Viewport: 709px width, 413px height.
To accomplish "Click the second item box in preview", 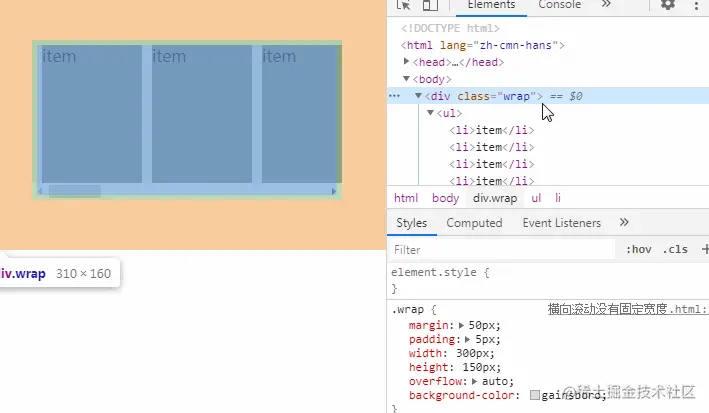I will (x=202, y=114).
